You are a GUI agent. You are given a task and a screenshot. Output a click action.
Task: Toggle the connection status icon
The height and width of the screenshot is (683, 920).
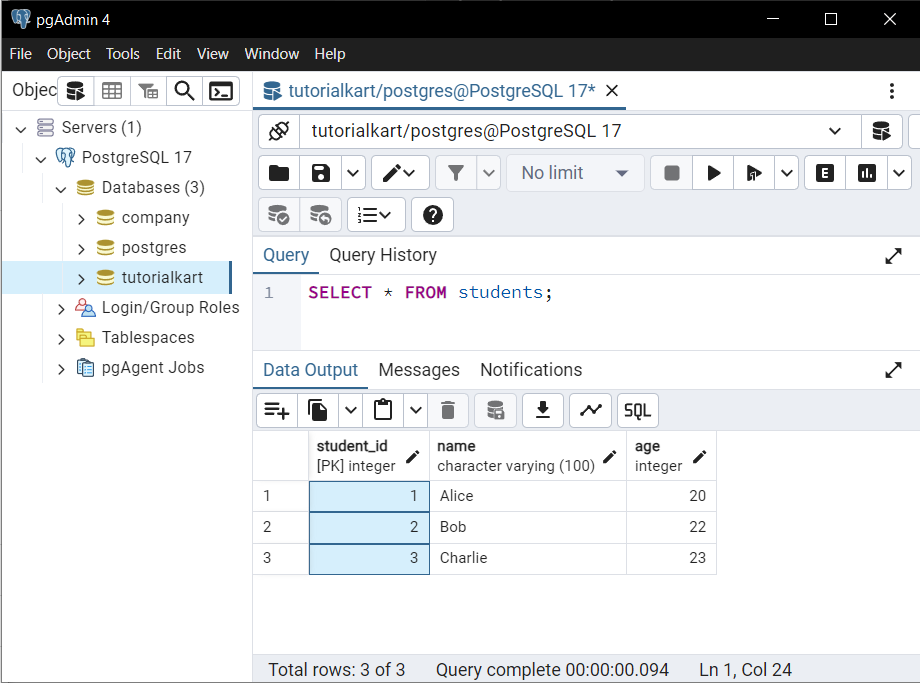[279, 131]
